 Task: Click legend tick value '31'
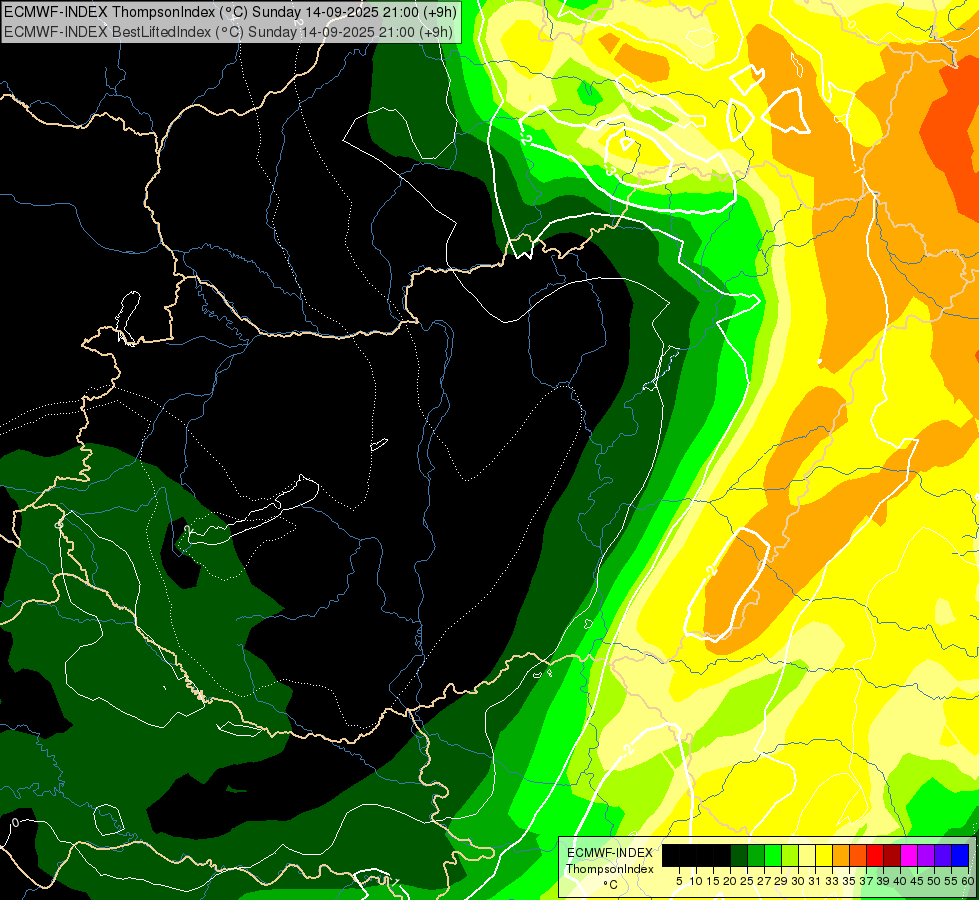[815, 881]
